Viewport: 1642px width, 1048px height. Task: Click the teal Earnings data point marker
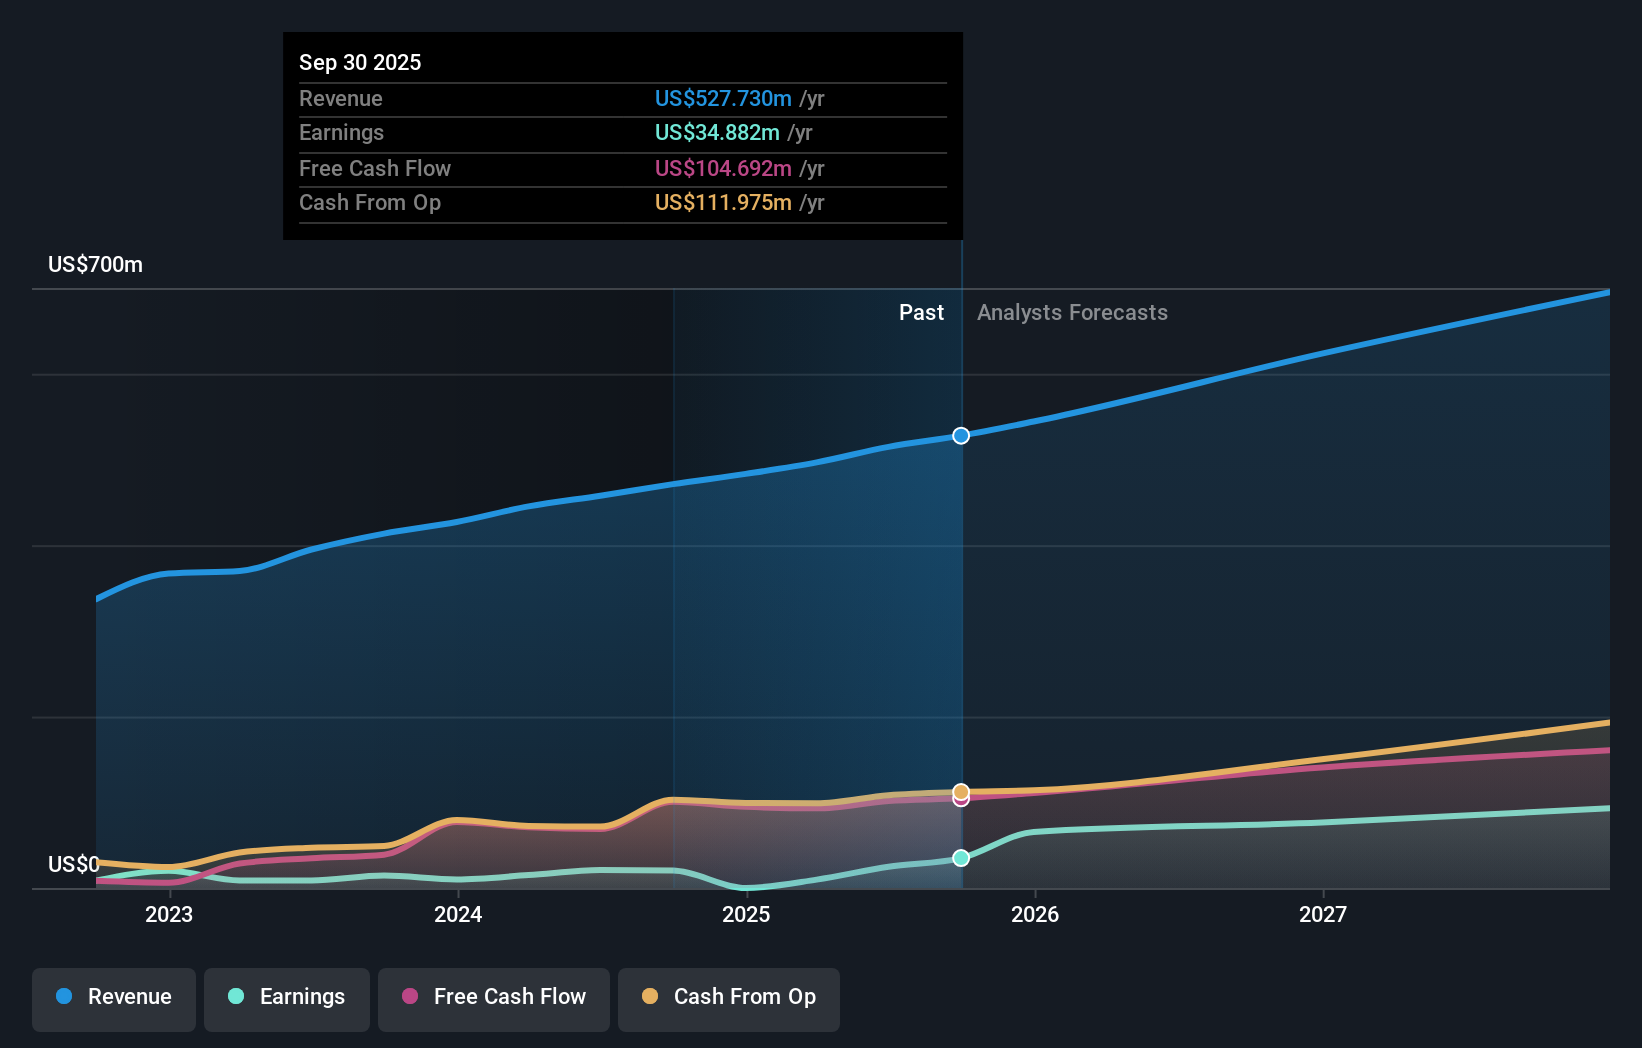click(960, 857)
